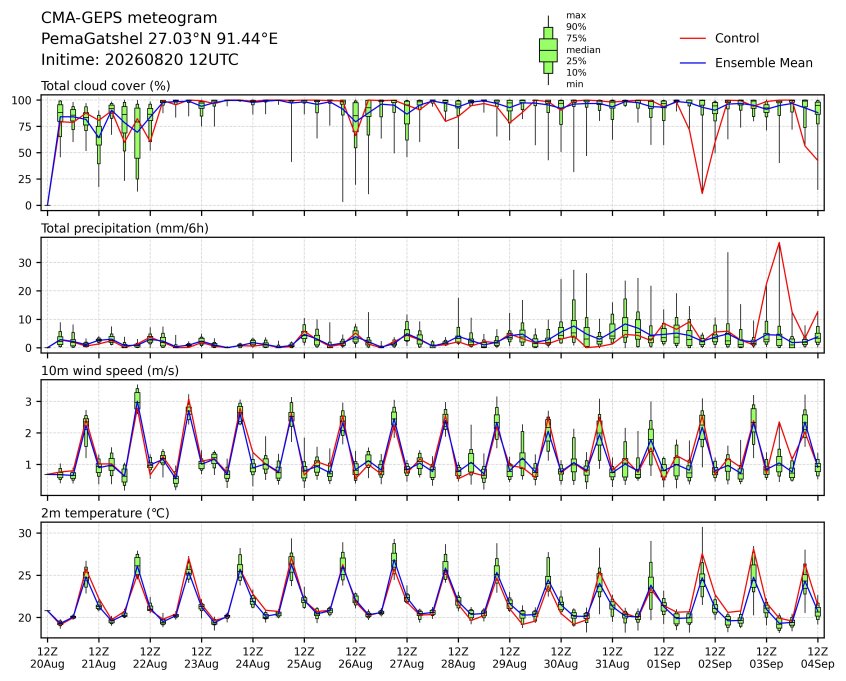Click the 12Z 25Aug time axis label
This screenshot has width=846, height=681.
[x=304, y=658]
